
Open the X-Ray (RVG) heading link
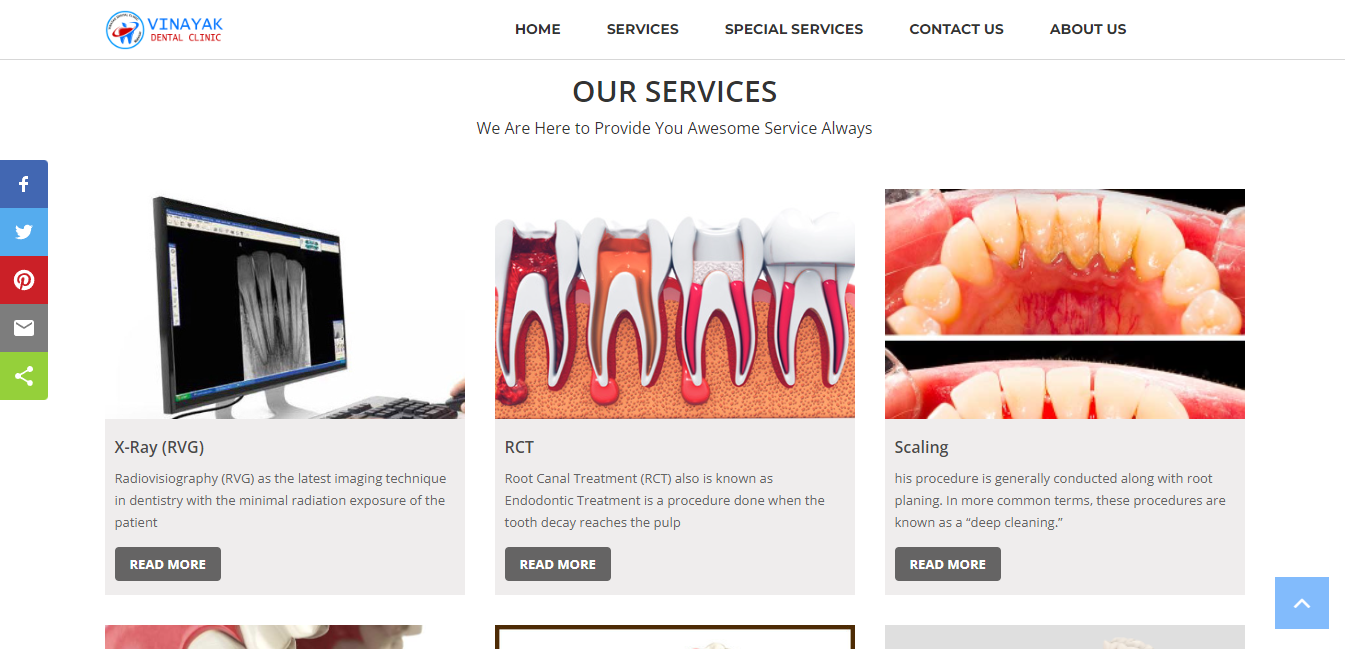(x=159, y=447)
